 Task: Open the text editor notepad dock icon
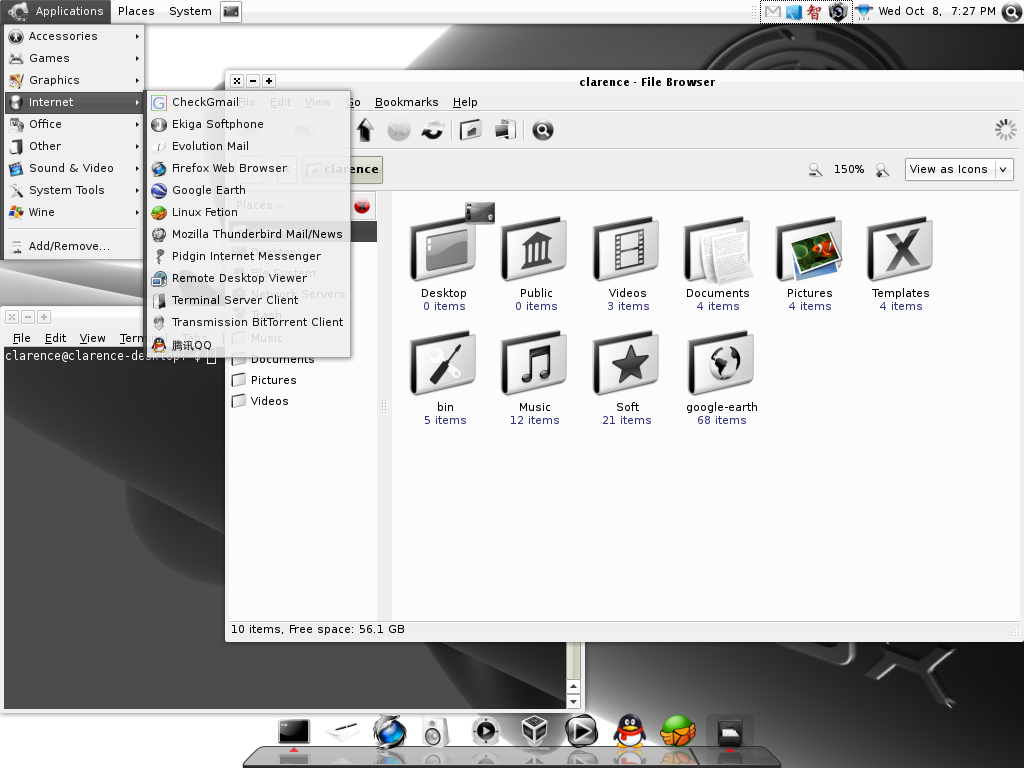(342, 731)
